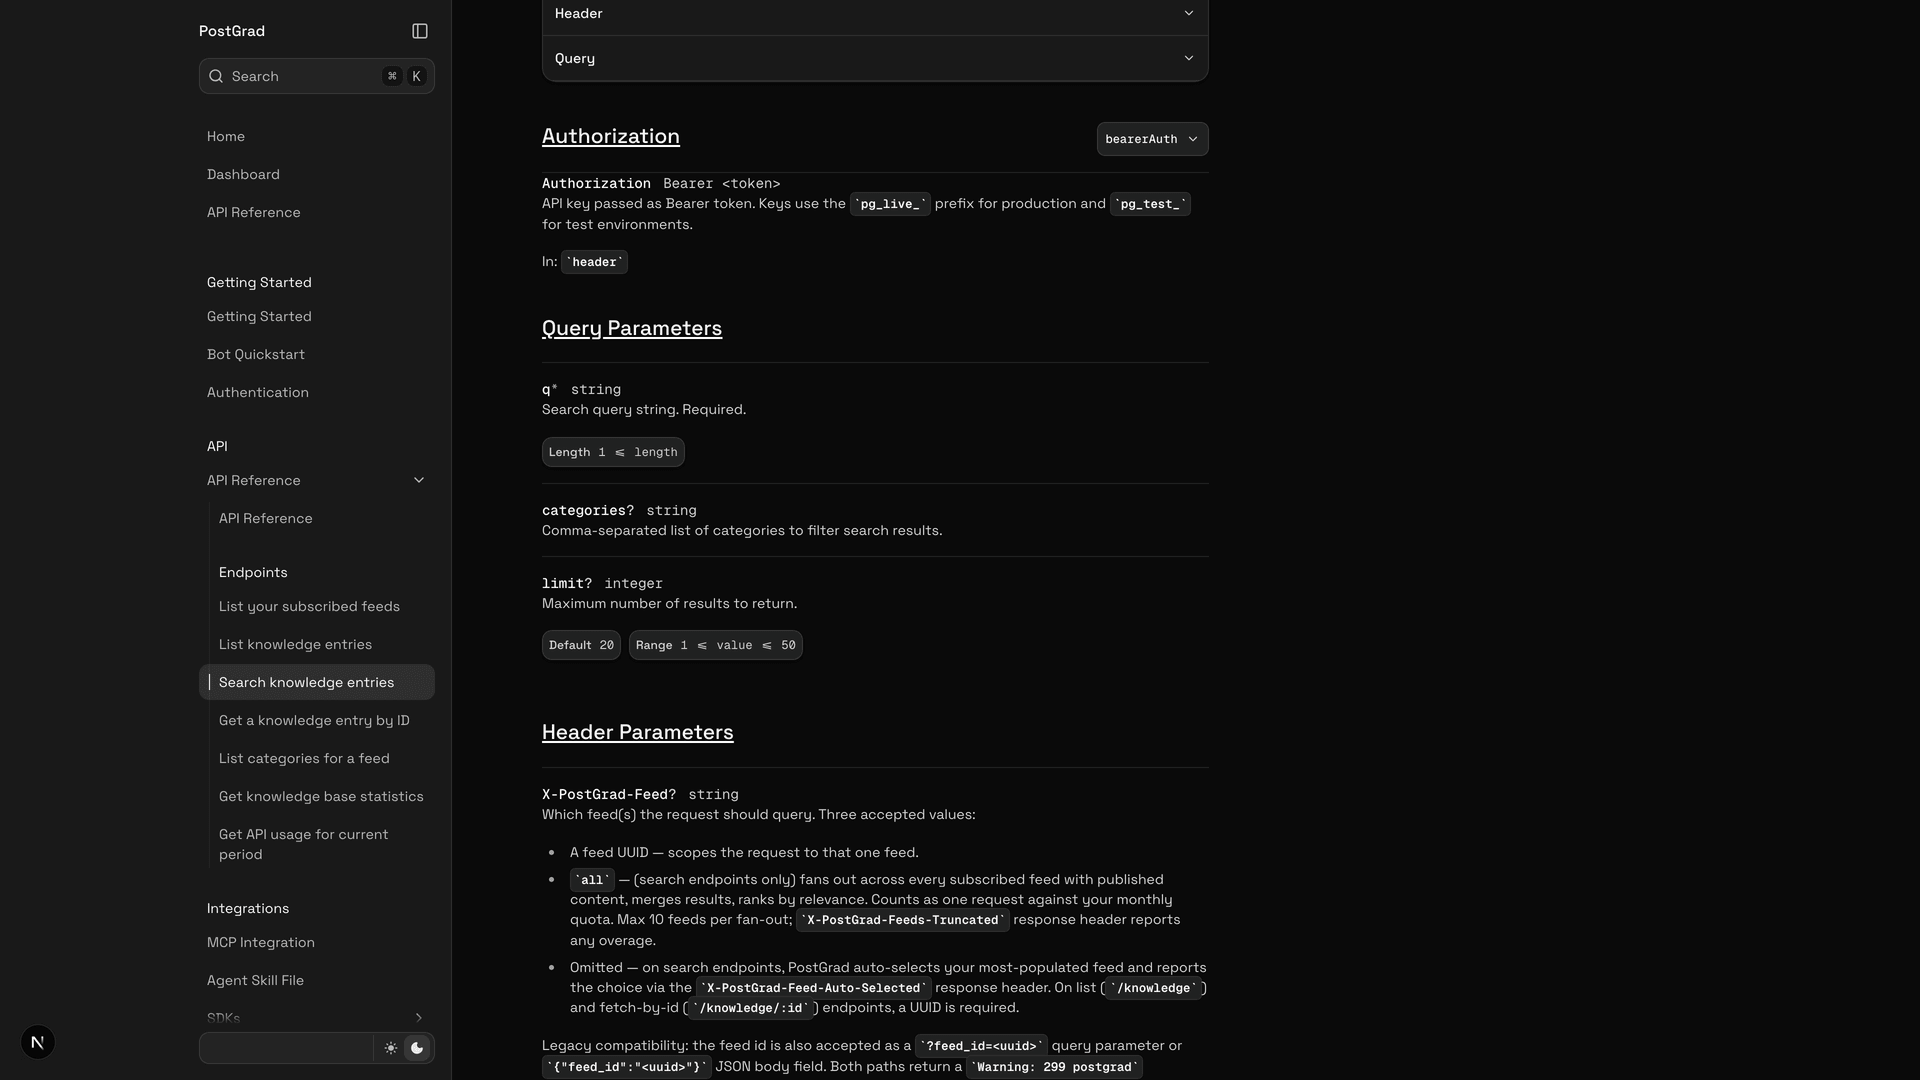Open Agent Skill File page
Screen dimensions: 1920x1080
316,980
